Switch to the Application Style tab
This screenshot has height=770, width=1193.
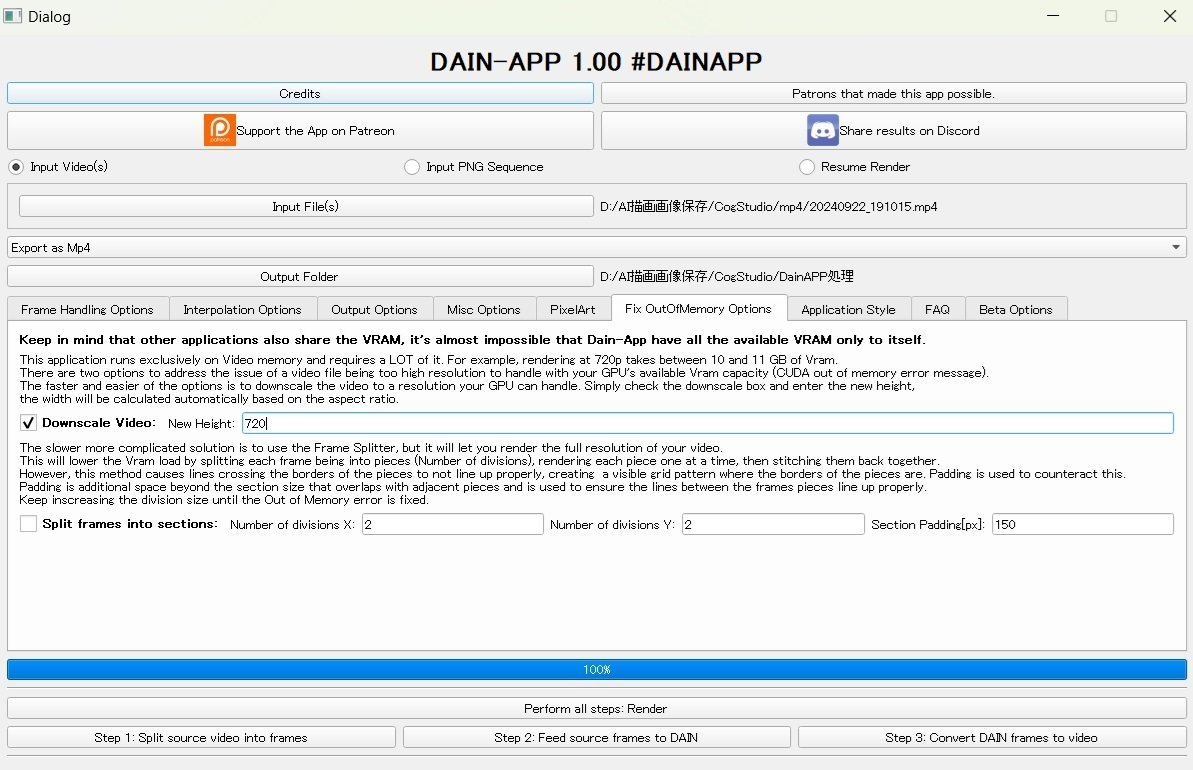[x=848, y=310]
